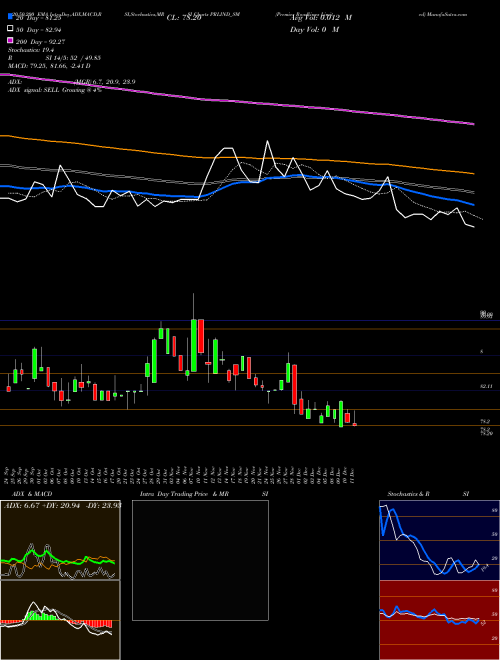Screen dimensions: 500x660
Task: Select the '20 Day = 81.25' legend text
Action: tap(39, 18)
